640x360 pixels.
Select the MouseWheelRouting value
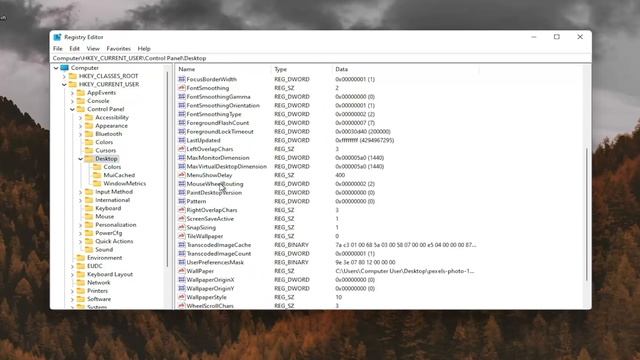[x=215, y=184]
